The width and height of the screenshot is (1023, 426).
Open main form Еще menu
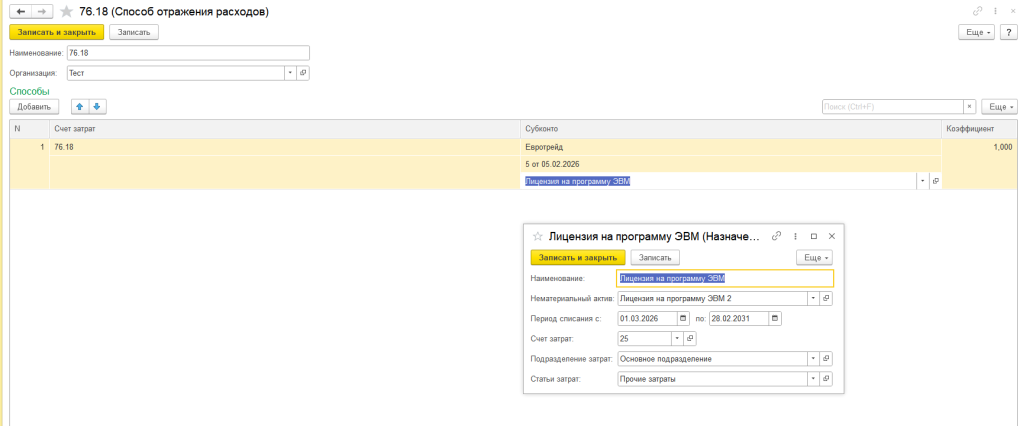[977, 32]
